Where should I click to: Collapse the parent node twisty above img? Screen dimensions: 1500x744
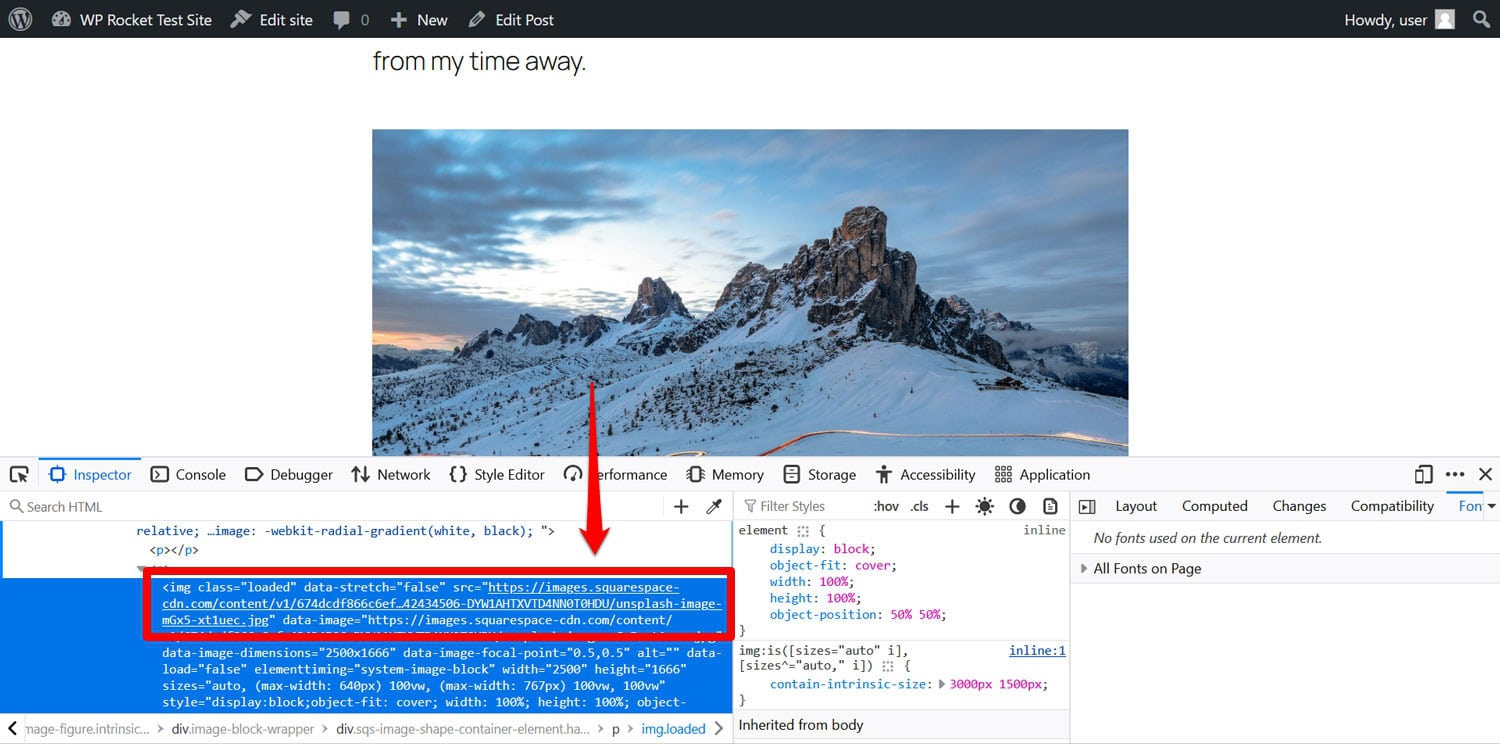click(141, 569)
